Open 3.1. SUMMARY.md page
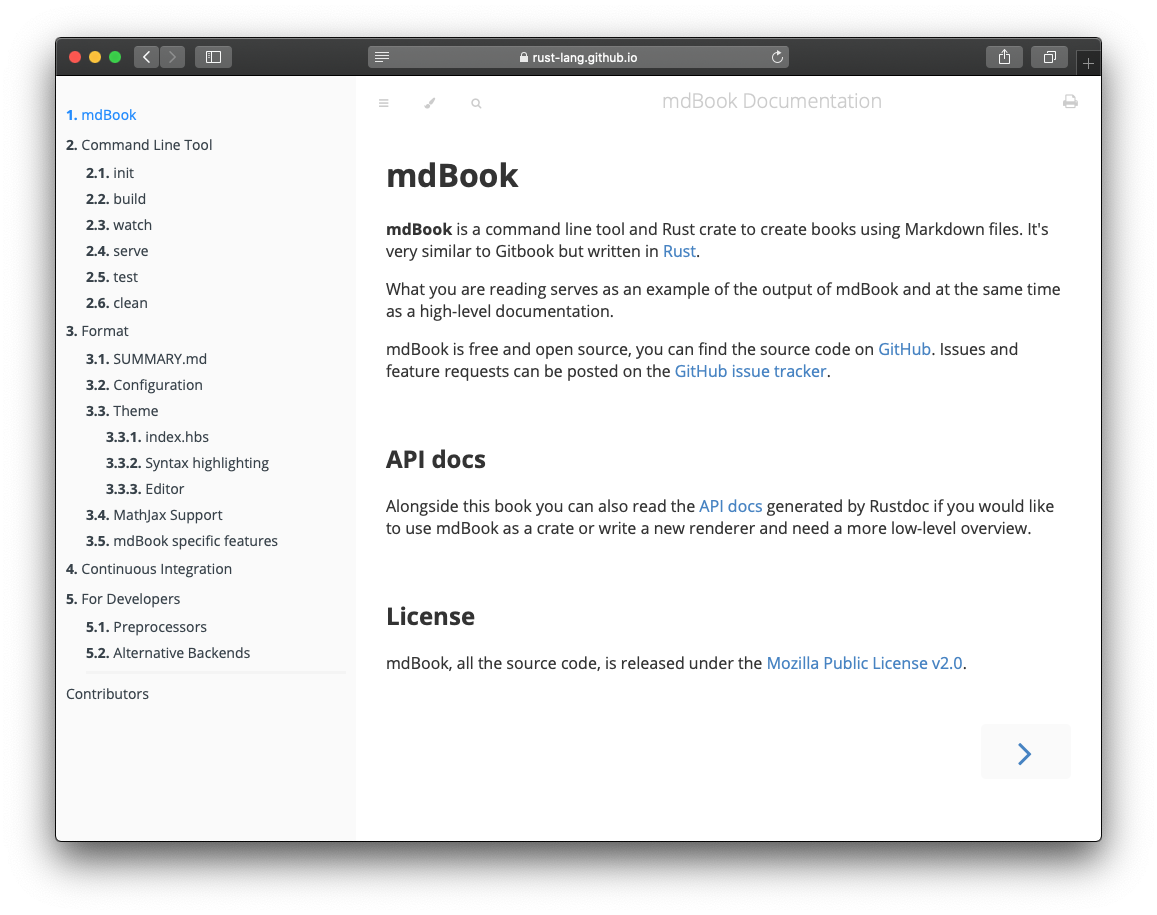The image size is (1157, 915). (x=146, y=359)
